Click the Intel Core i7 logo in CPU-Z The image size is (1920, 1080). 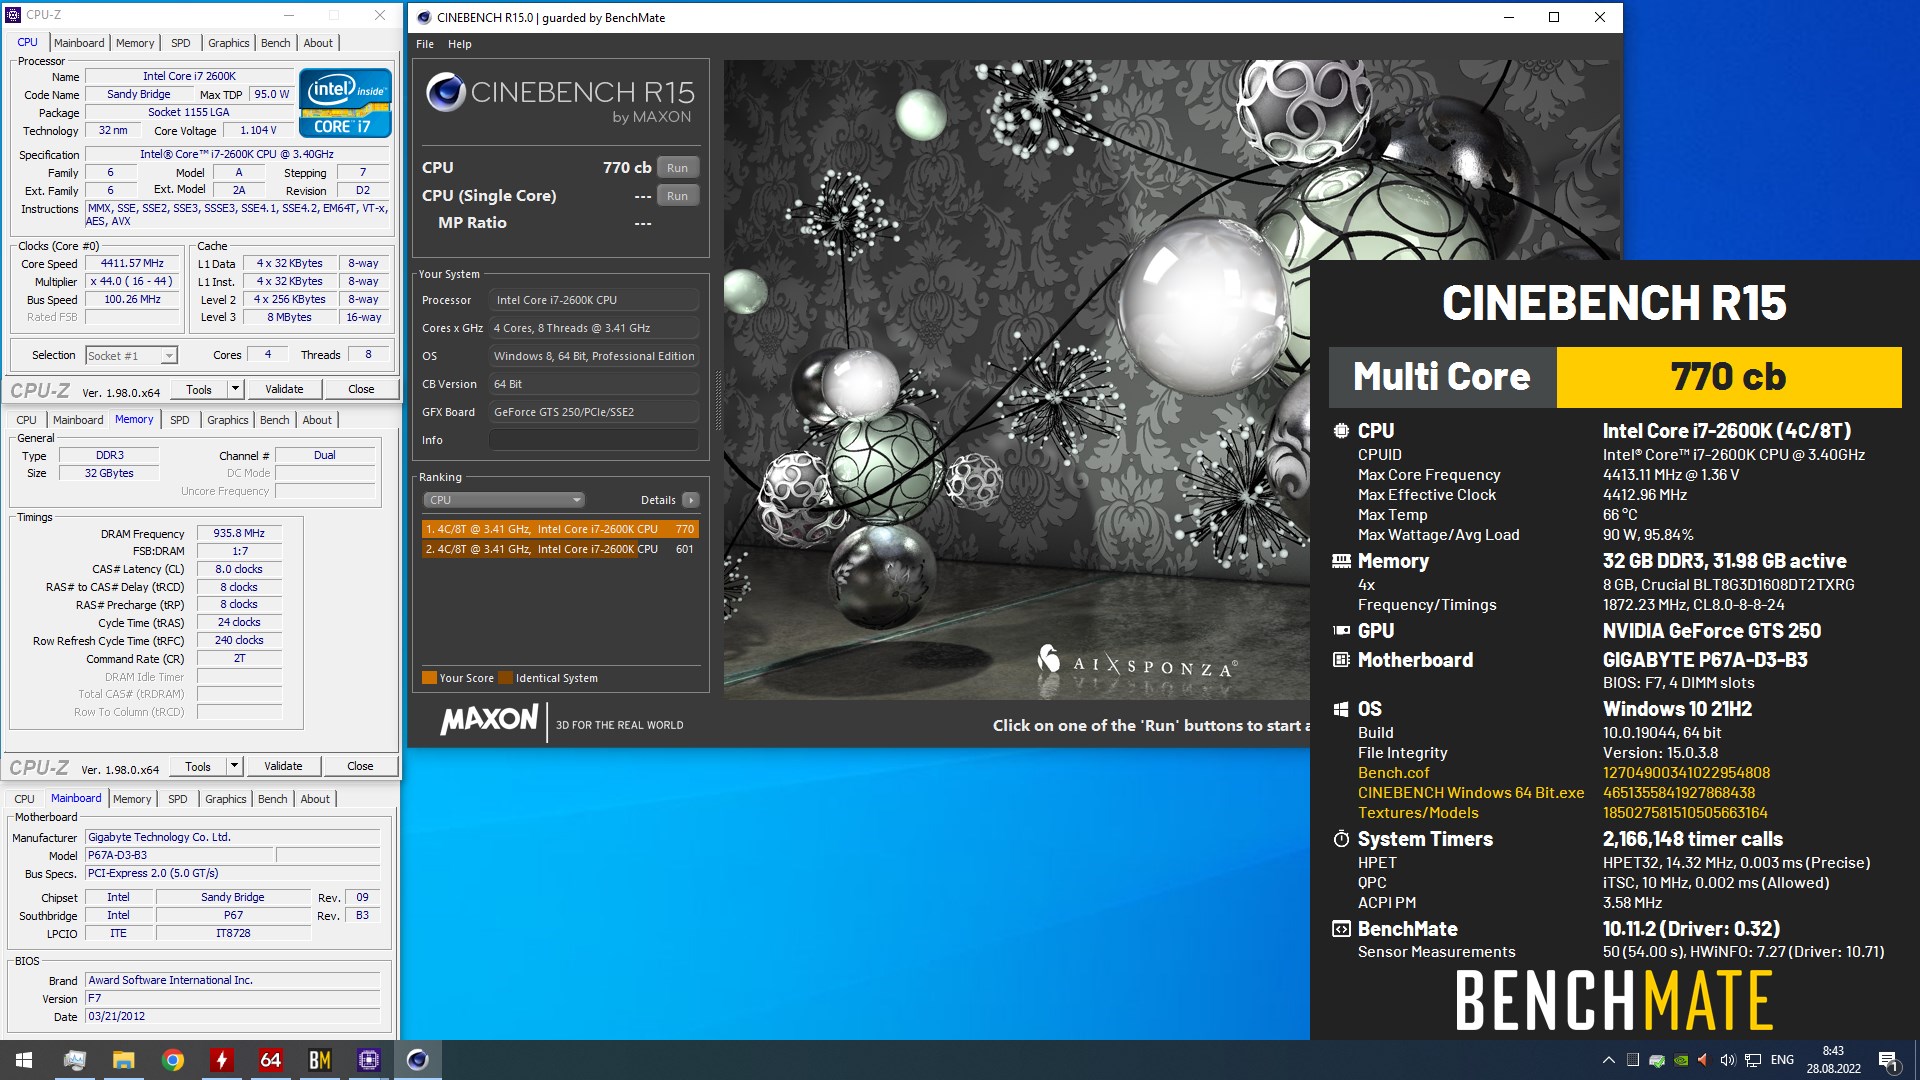pyautogui.click(x=345, y=103)
